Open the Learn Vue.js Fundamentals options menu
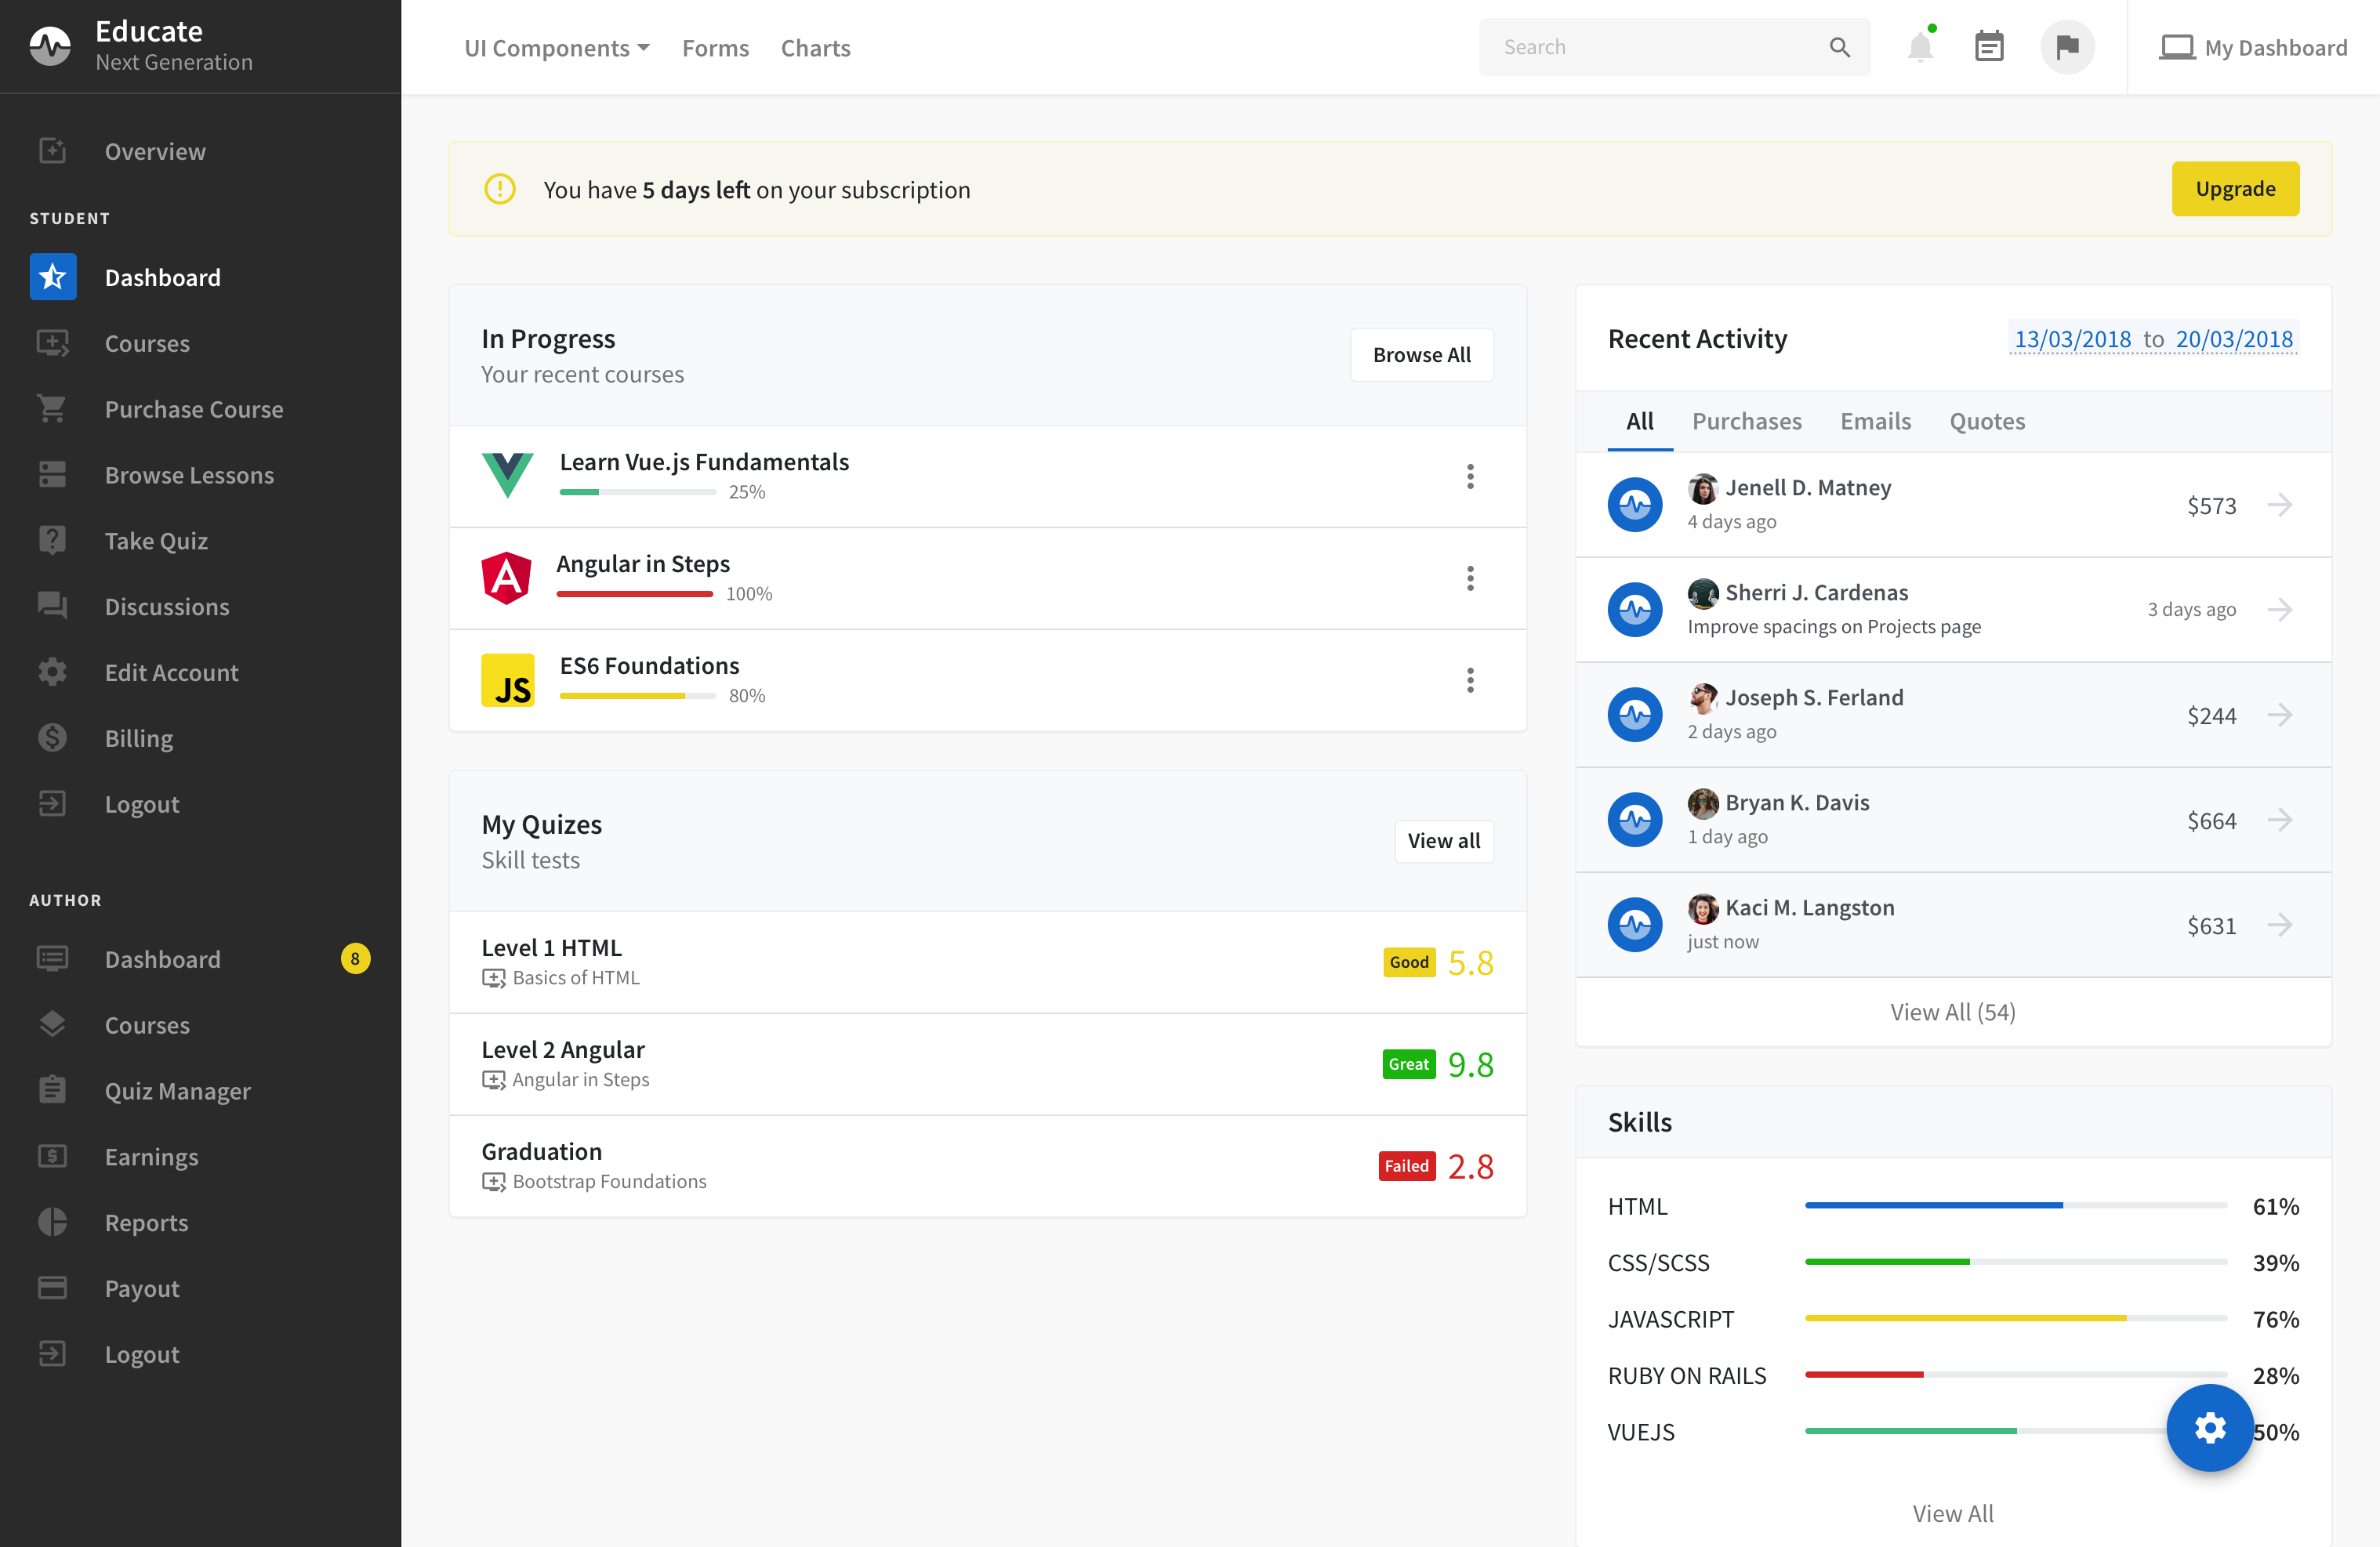 point(1469,476)
